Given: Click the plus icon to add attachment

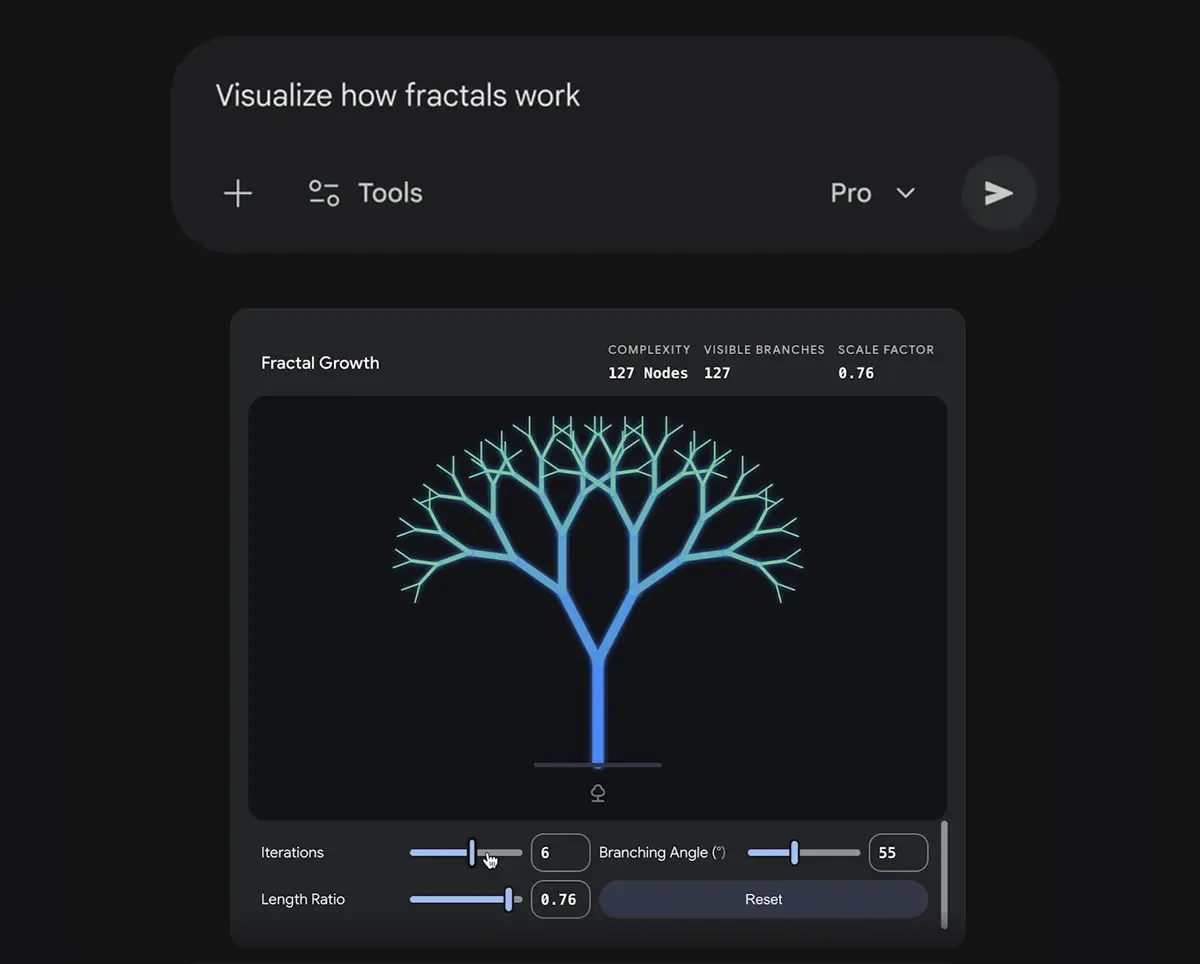Looking at the screenshot, I should click(x=238, y=193).
